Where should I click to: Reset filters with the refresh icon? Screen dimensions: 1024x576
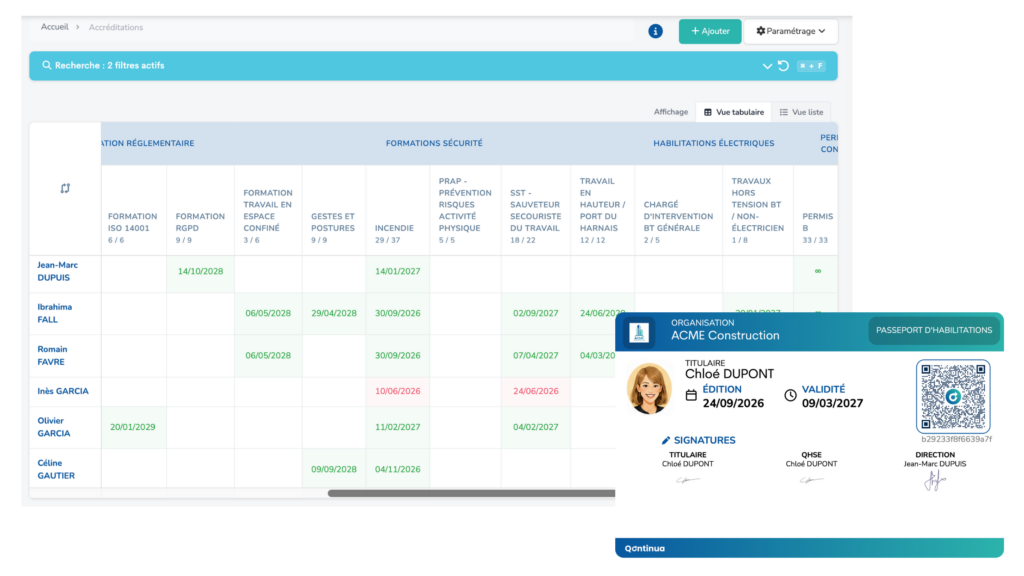pos(783,66)
